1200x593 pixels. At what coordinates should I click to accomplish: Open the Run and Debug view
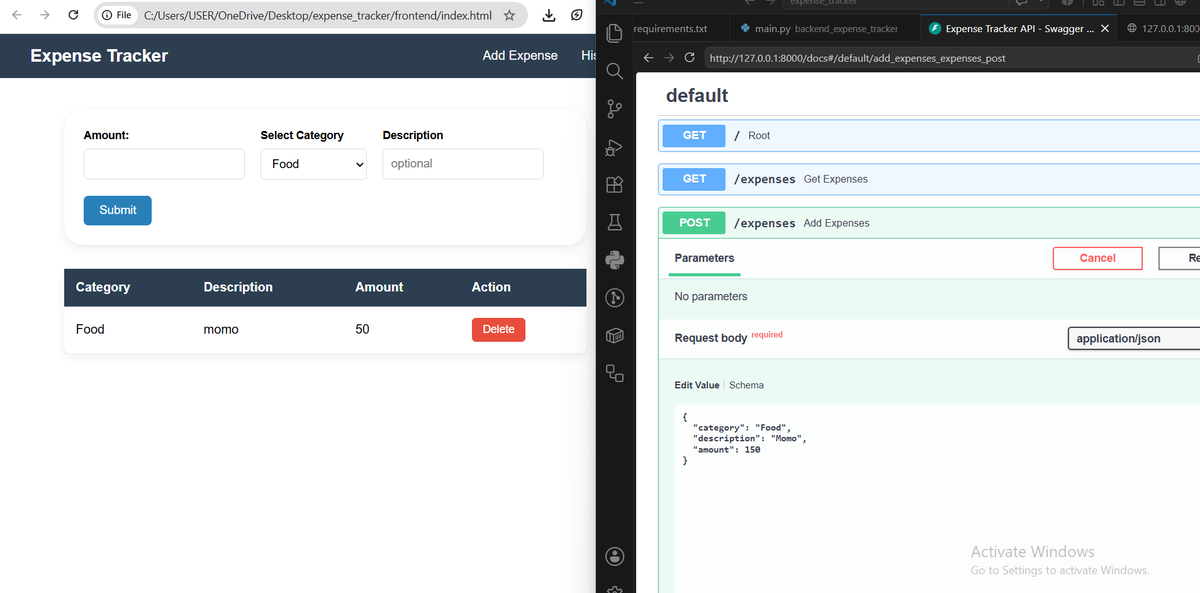[615, 147]
